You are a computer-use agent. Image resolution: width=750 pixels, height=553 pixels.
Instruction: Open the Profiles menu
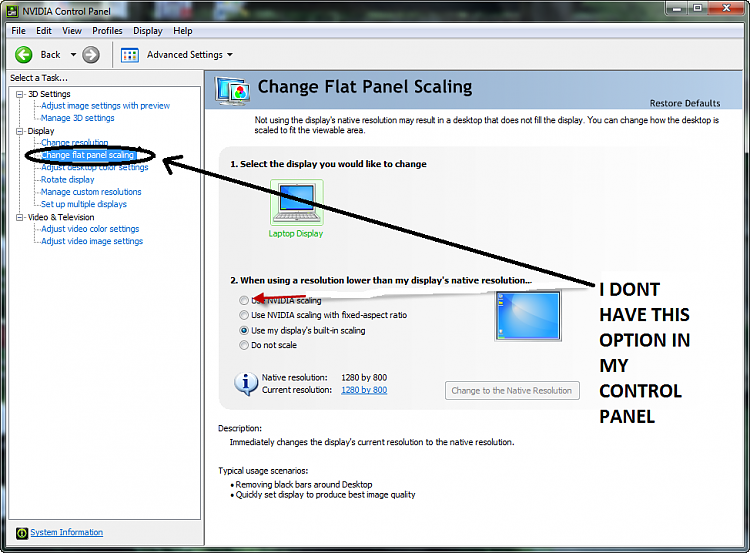tap(107, 31)
